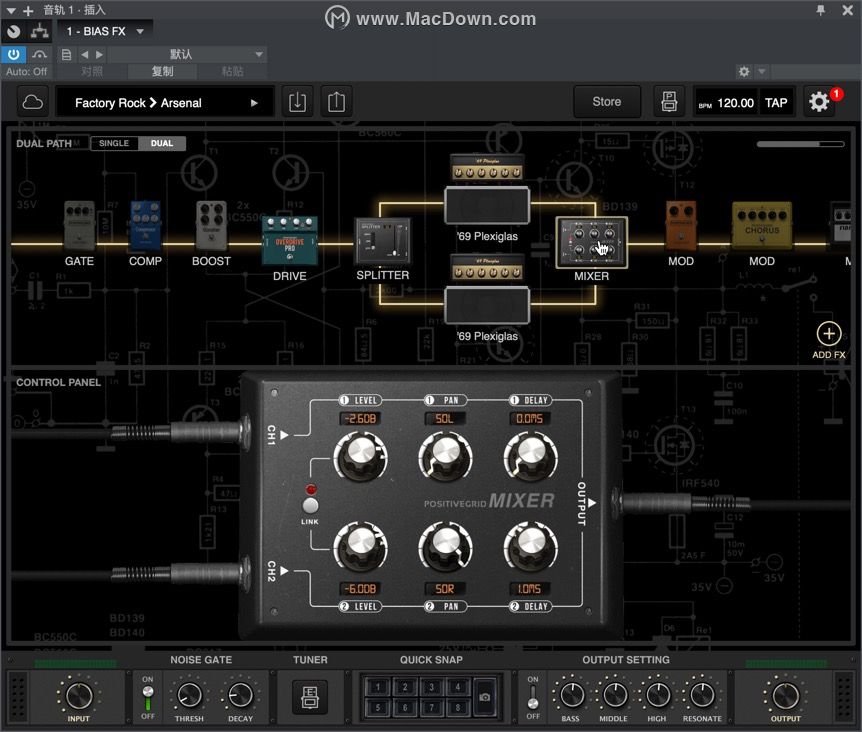Screen dimensions: 862x732
Task: Click 对照 compare button
Action: 92,71
